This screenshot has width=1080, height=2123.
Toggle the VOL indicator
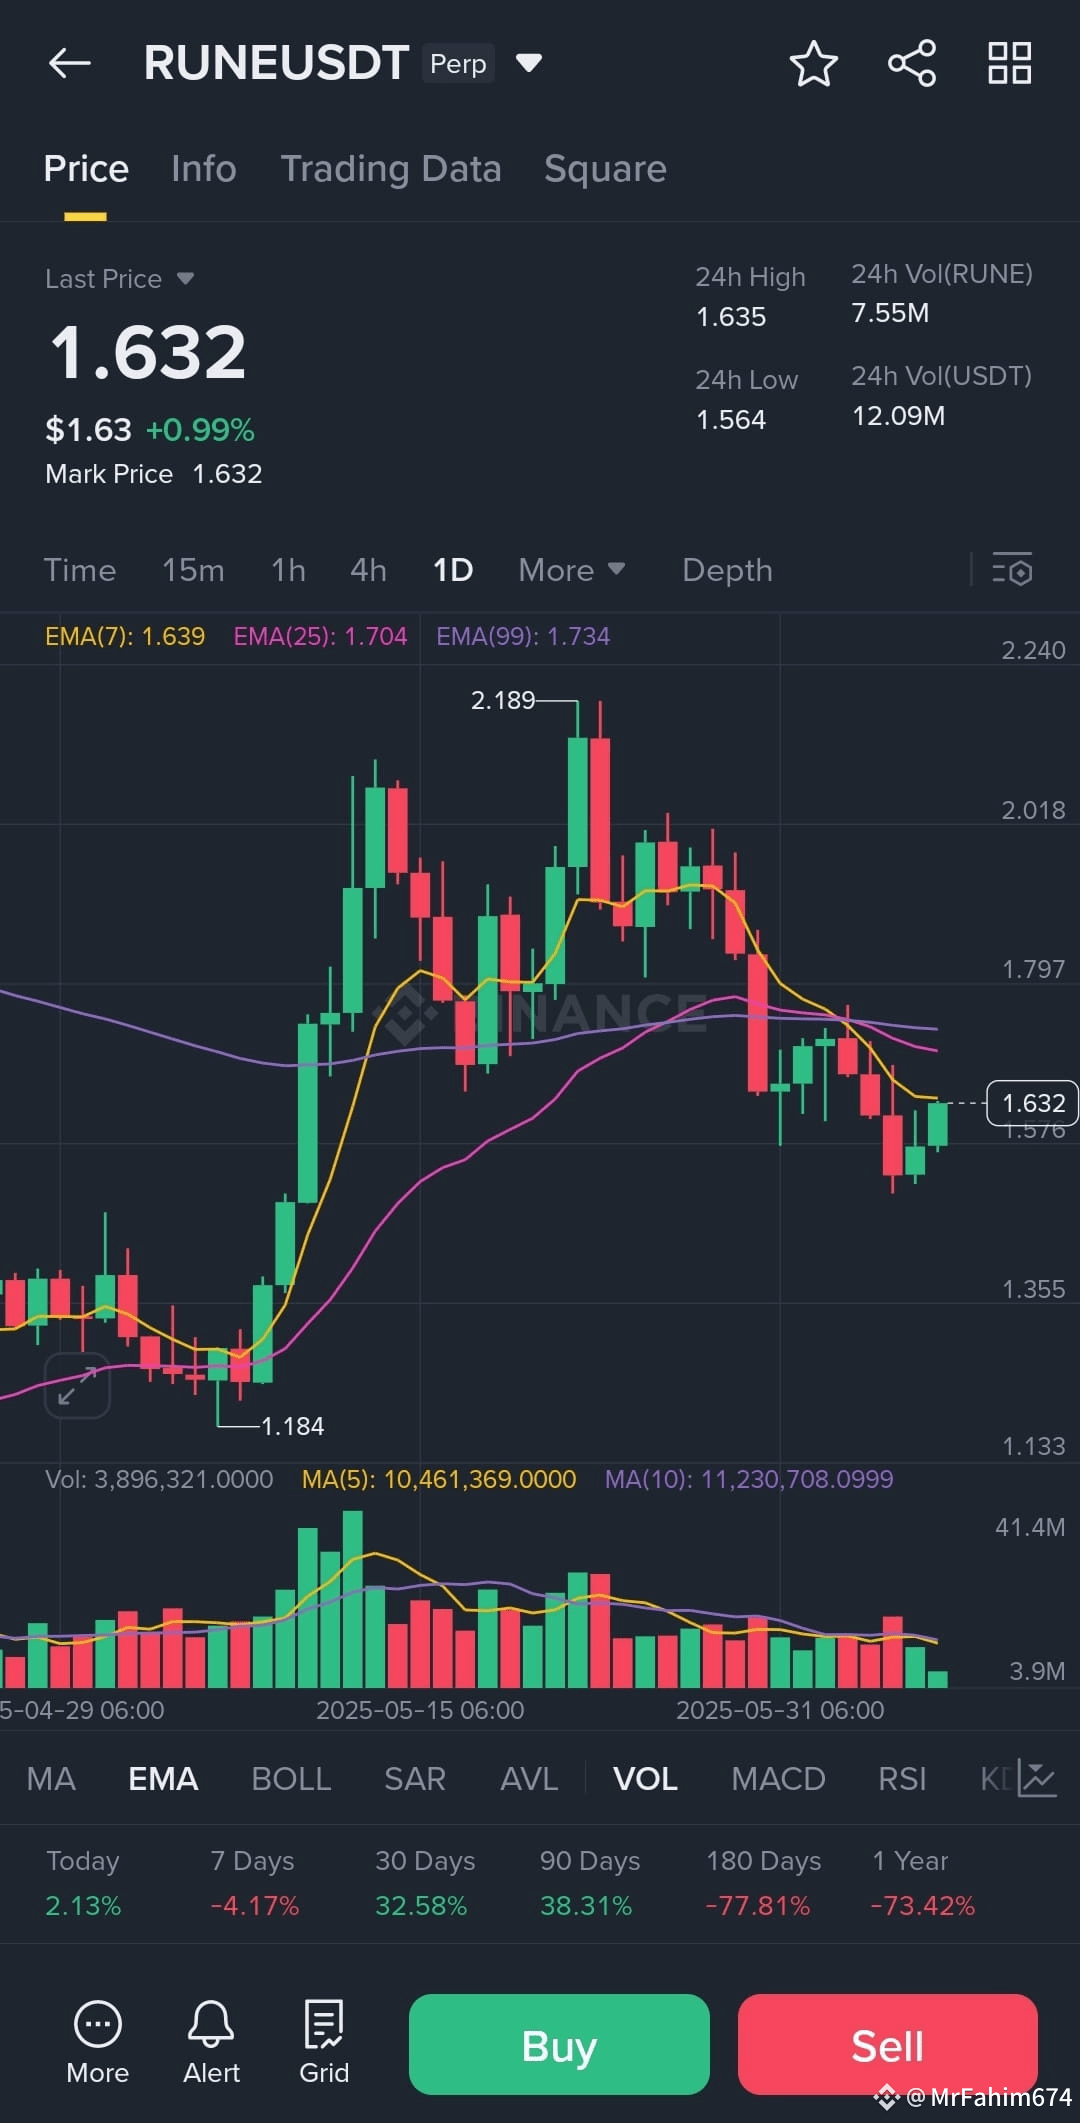645,1778
